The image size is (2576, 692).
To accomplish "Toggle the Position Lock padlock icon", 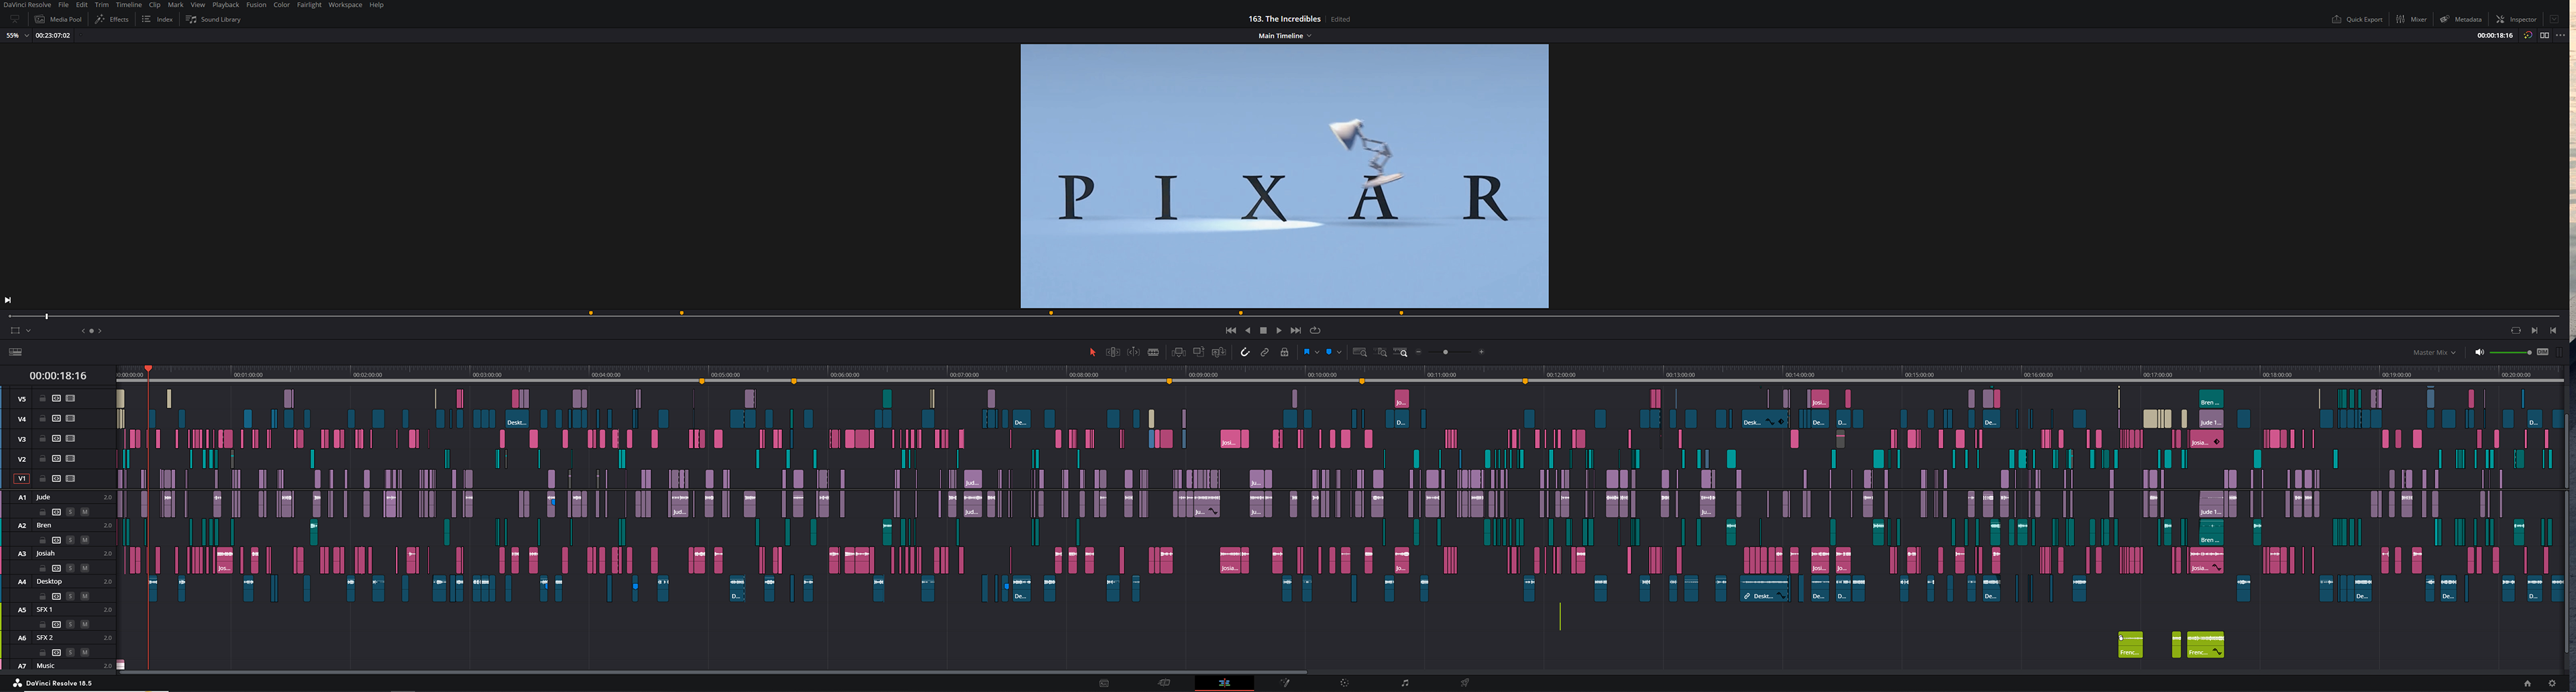I will [x=1285, y=352].
